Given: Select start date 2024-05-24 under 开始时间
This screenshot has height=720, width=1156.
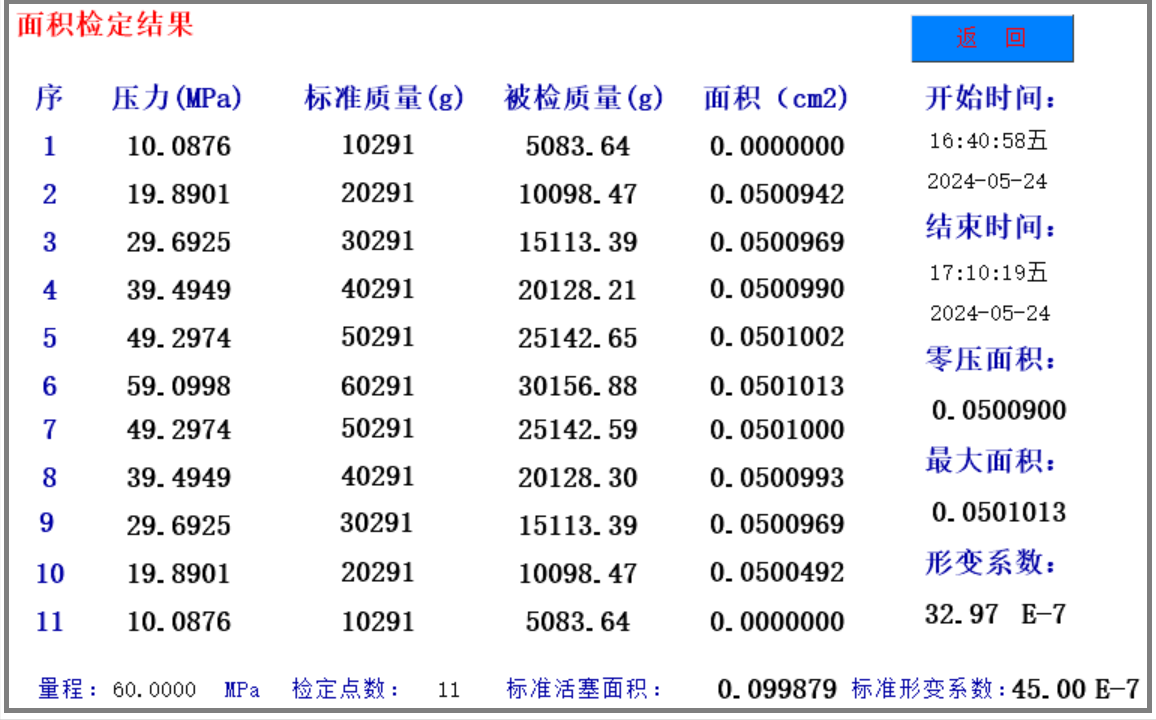Looking at the screenshot, I should [987, 181].
